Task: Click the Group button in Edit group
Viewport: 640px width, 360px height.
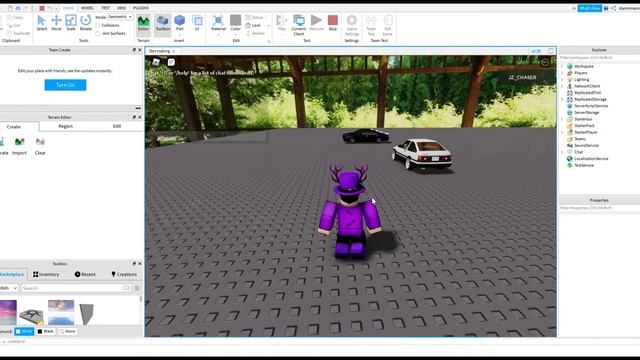Action: coord(255,18)
